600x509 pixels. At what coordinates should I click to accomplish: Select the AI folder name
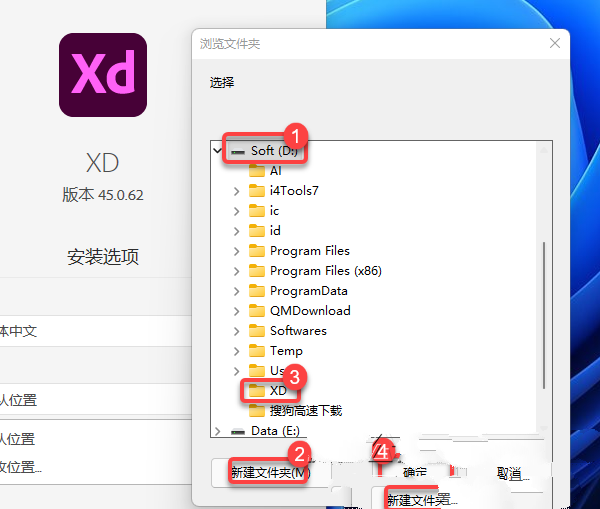276,171
